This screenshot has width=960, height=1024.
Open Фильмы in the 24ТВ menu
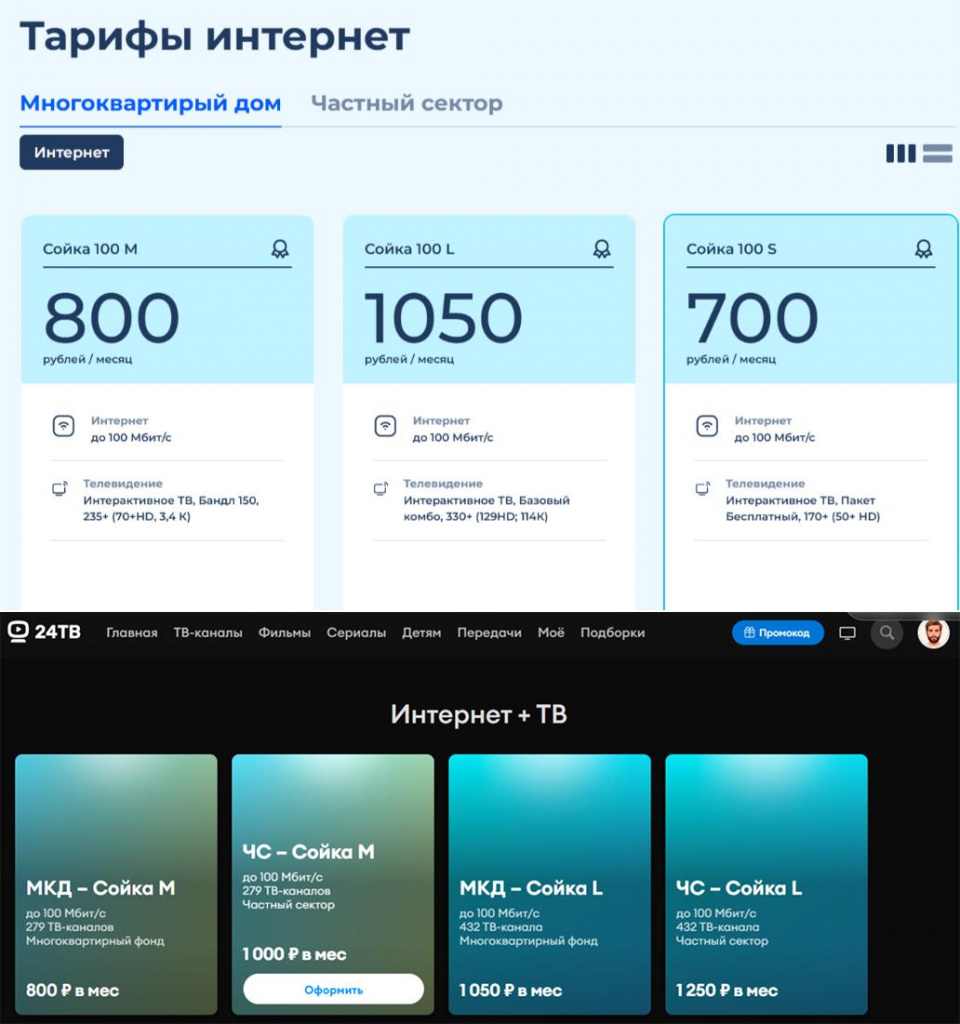(284, 633)
